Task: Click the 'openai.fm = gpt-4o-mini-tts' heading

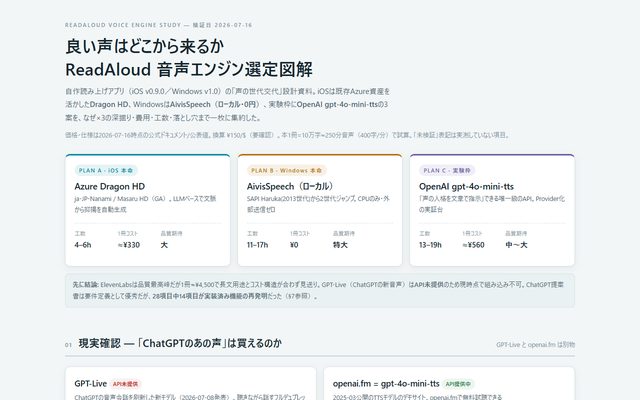Action: (386, 384)
